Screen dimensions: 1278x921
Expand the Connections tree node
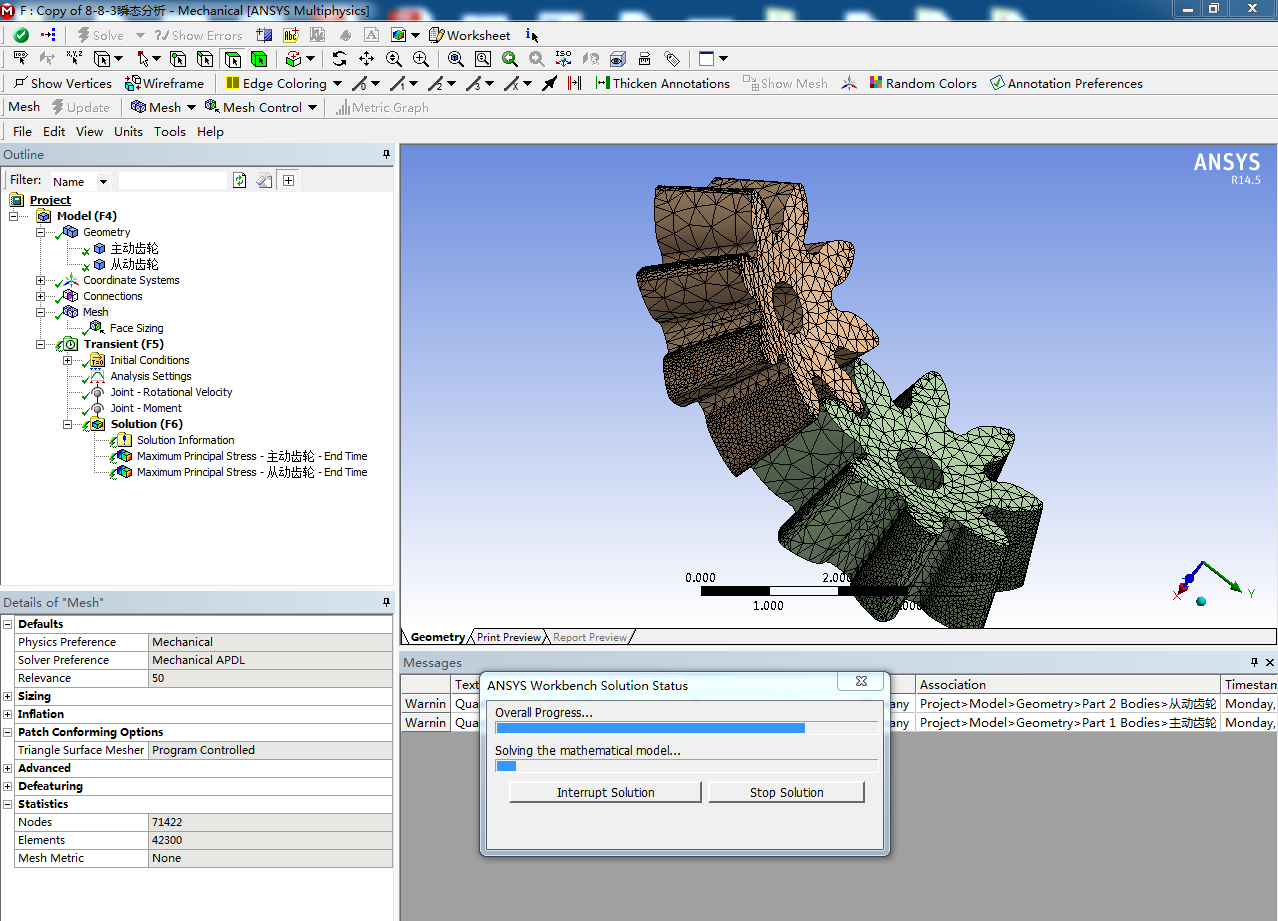41,296
